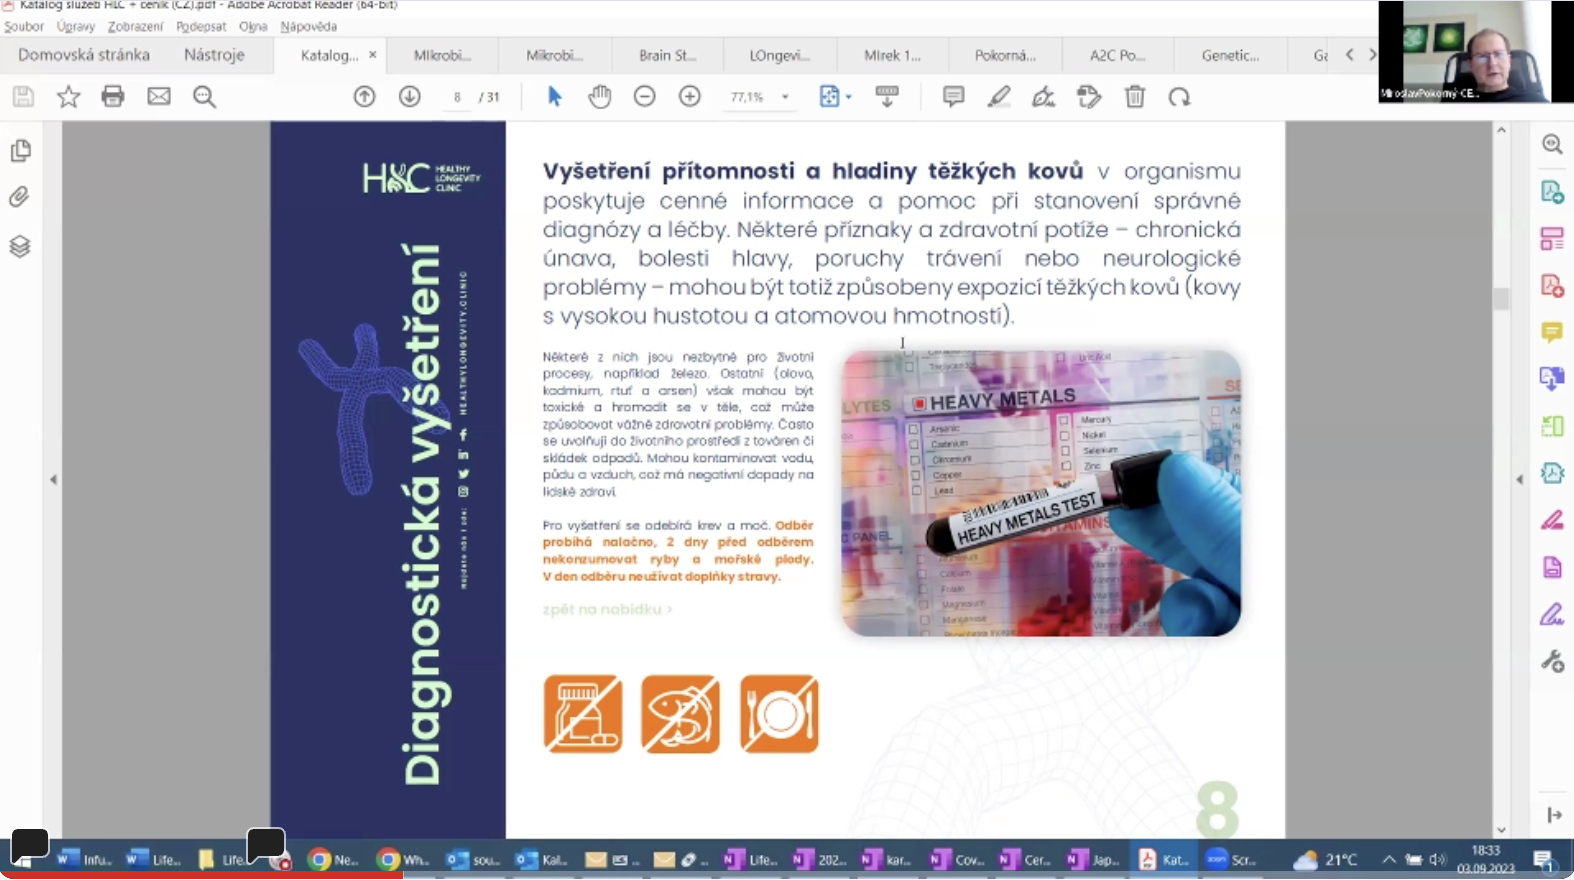Open the Export PDF tool in right pane
This screenshot has height=880, width=1574.
[x=1552, y=192]
